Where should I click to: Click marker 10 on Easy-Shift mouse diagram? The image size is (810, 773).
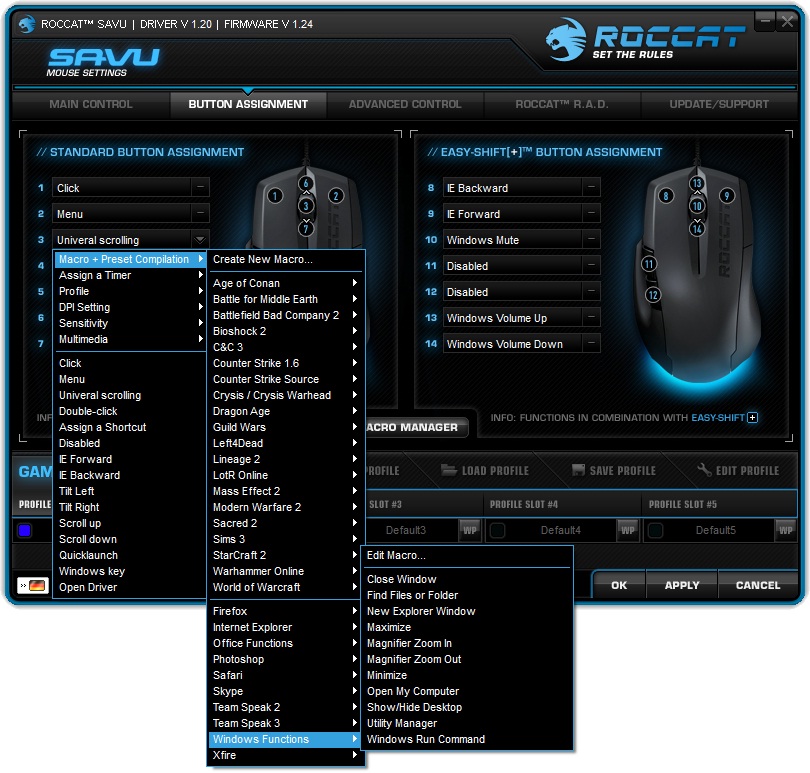coord(697,206)
